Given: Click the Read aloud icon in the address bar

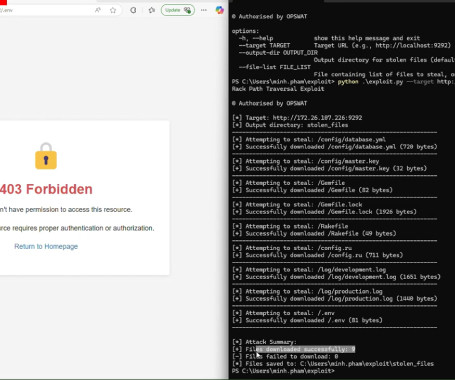Looking at the screenshot, I should pyautogui.click(x=98, y=10).
